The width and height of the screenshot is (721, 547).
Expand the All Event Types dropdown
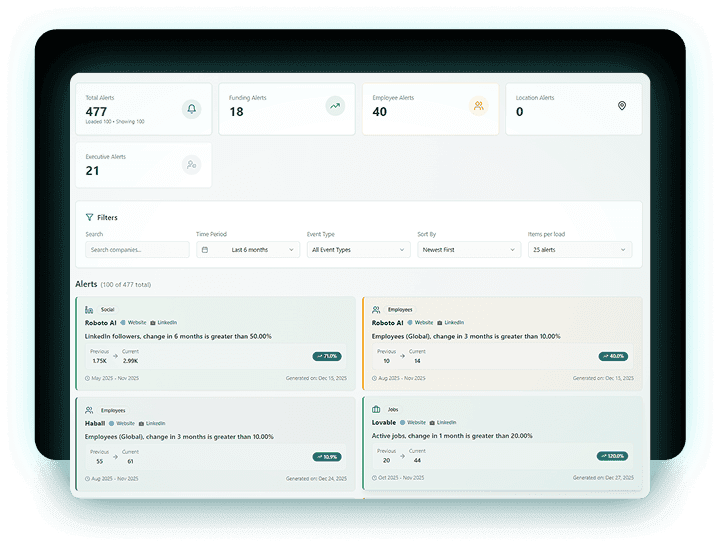(358, 250)
